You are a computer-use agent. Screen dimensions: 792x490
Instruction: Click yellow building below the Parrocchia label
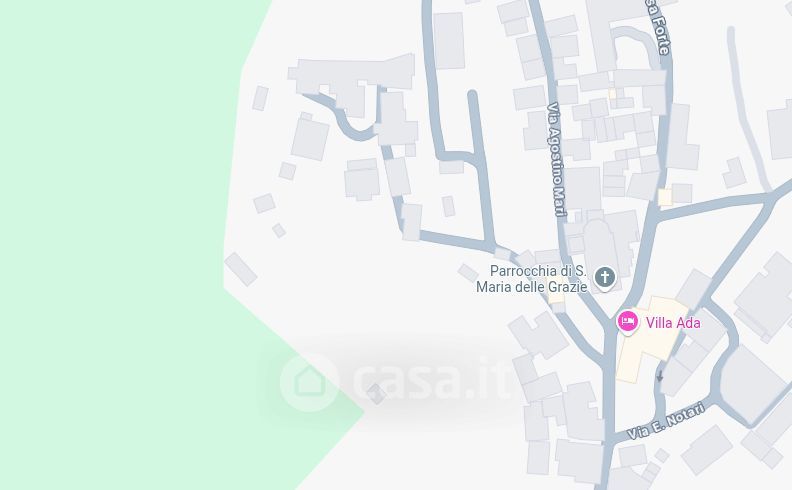[556, 293]
